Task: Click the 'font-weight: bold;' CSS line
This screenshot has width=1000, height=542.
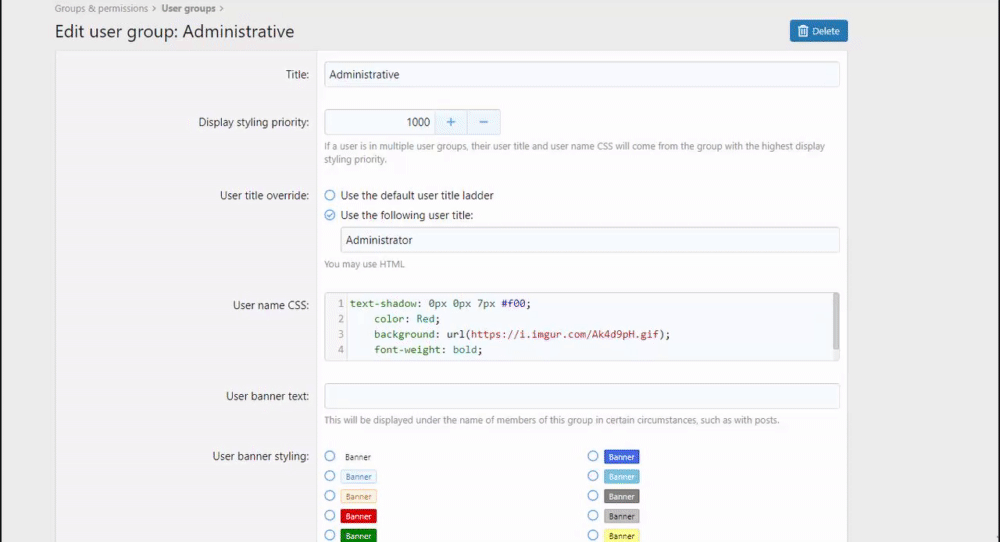Action: click(428, 349)
